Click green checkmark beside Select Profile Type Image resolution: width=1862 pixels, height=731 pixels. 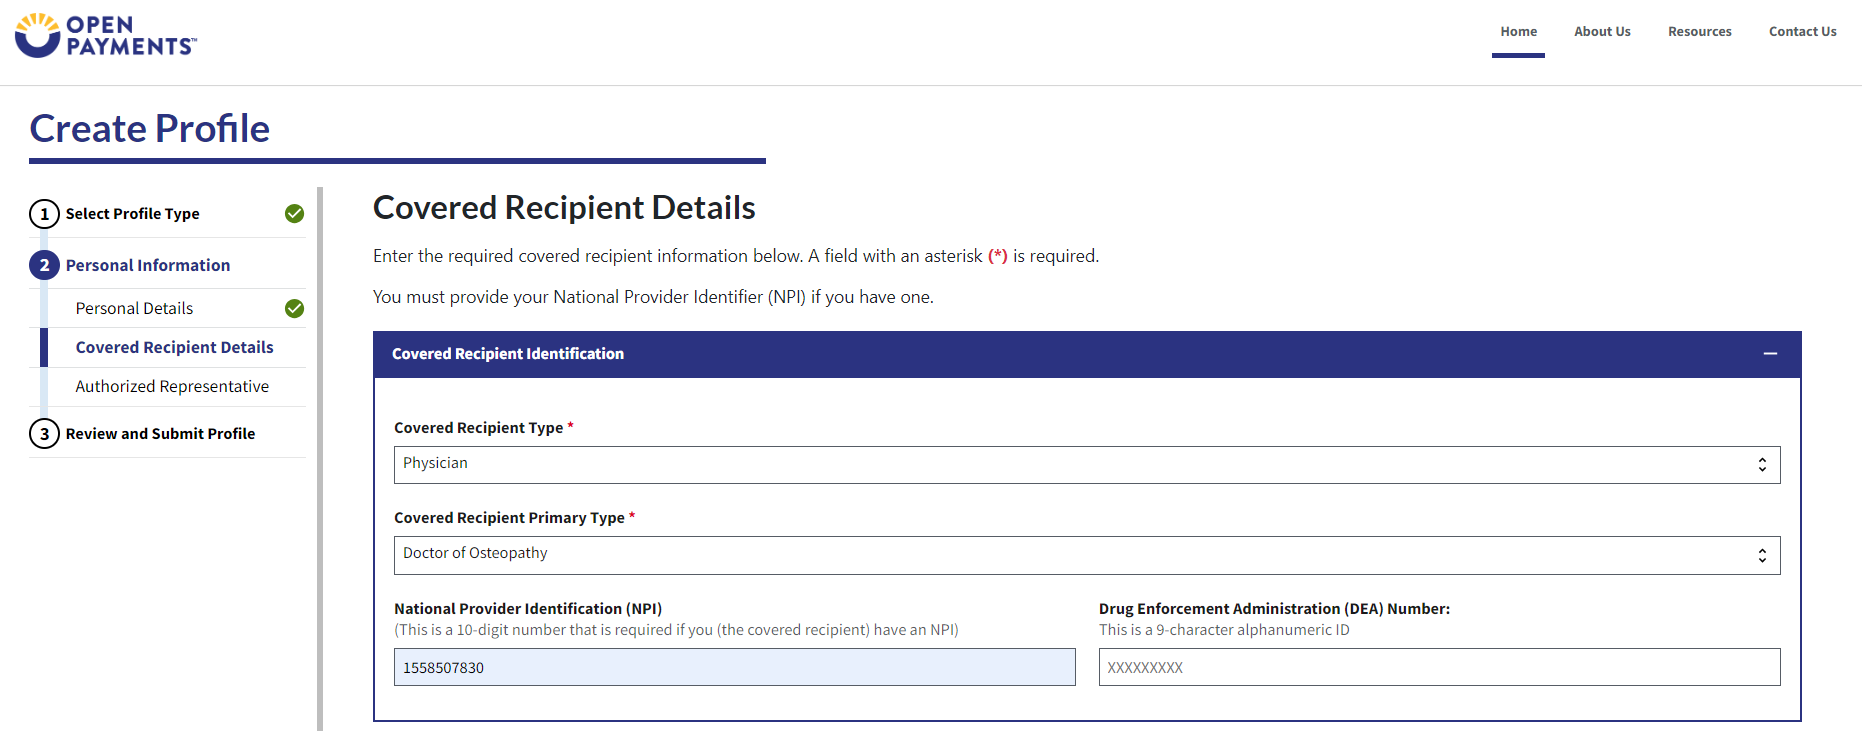coord(294,214)
